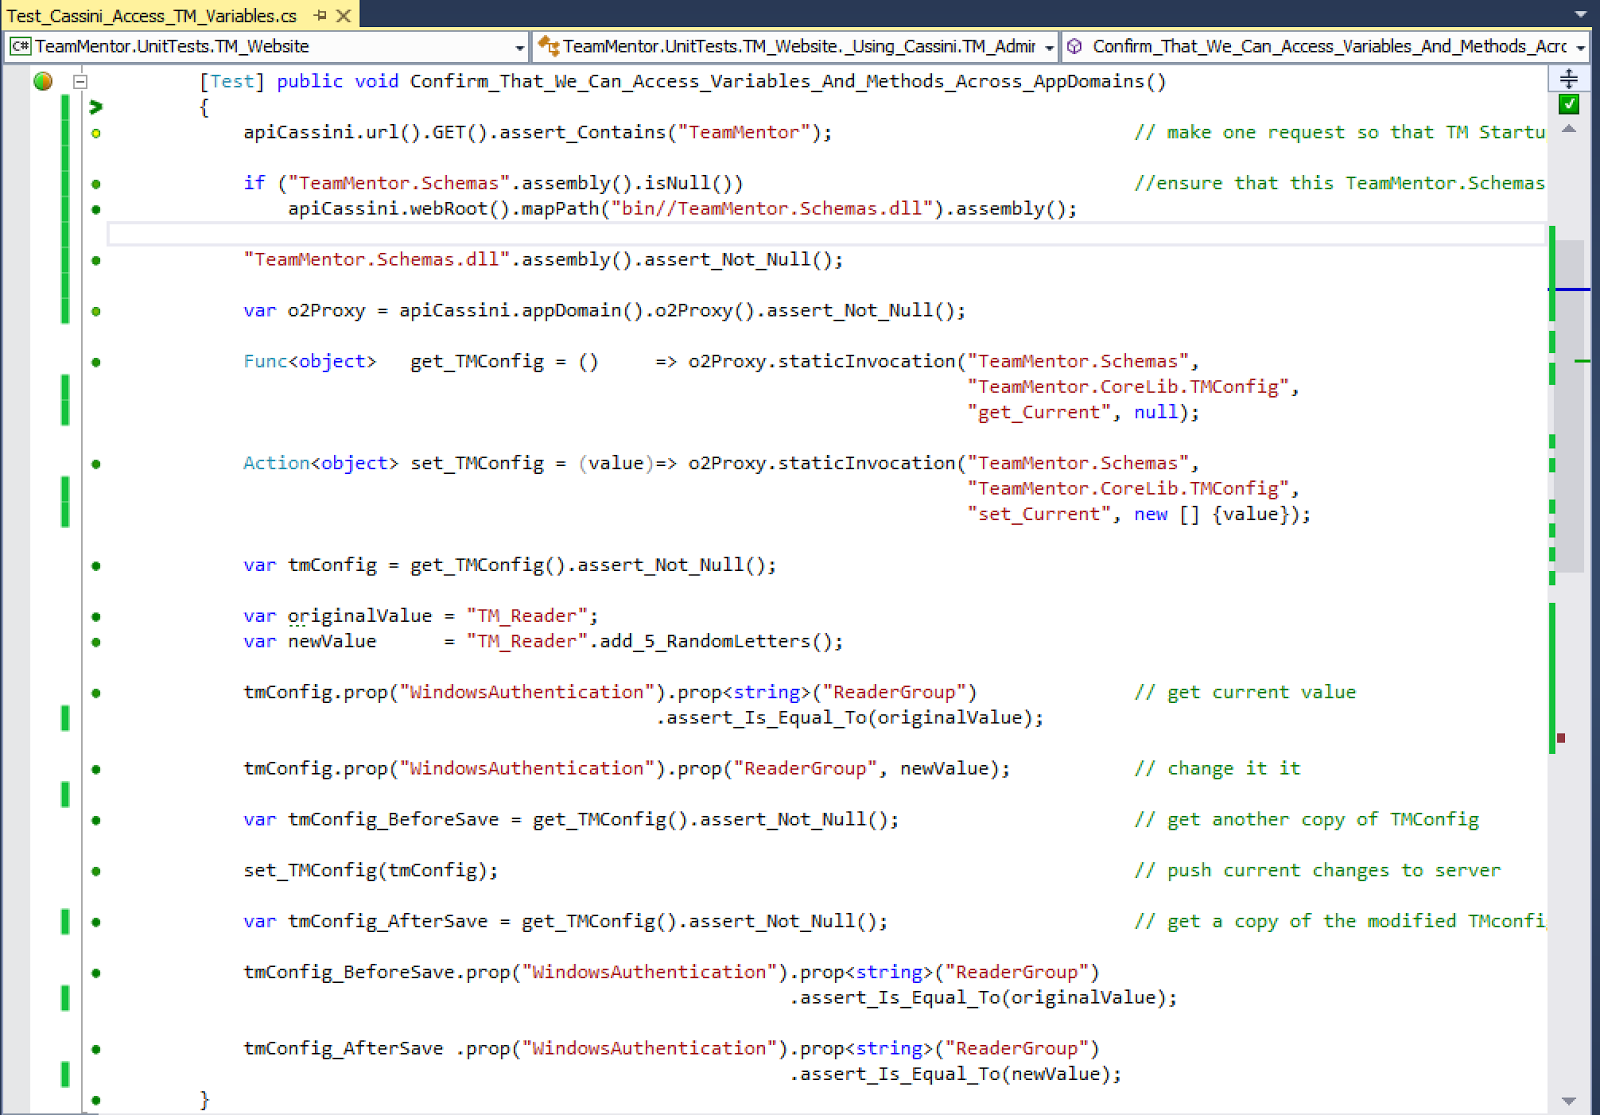Click the method icon in the member dropdown
This screenshot has height=1115, width=1600.
1075,46
